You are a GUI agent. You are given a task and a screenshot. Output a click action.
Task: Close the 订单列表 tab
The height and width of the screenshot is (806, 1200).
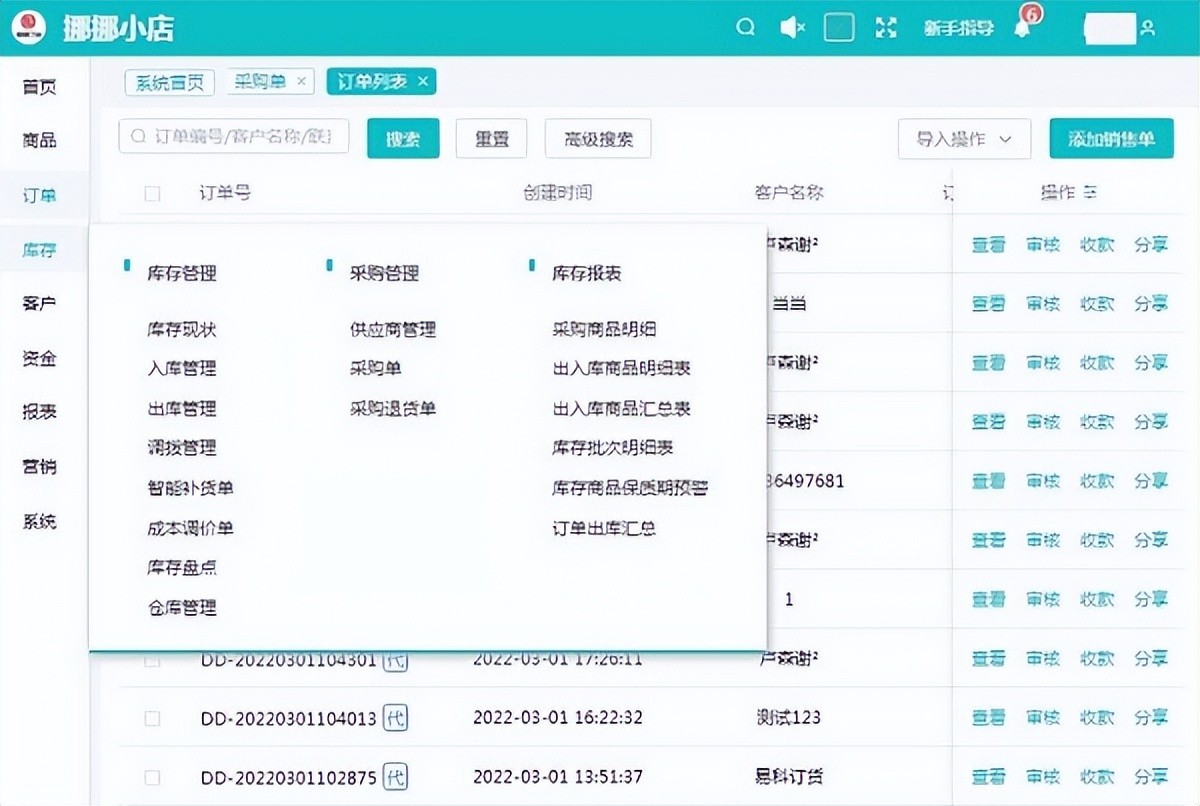423,82
